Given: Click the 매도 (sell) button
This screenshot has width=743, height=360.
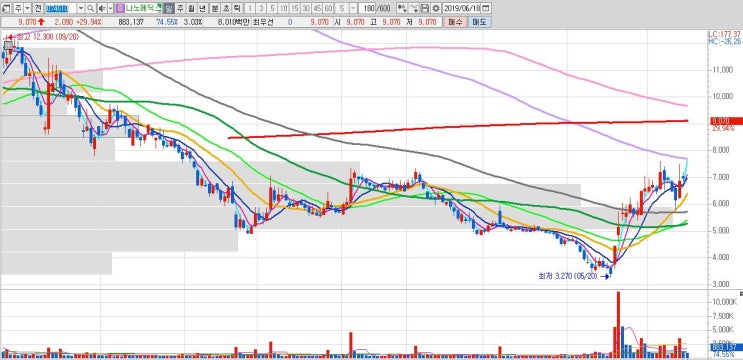Looking at the screenshot, I should coord(480,22).
